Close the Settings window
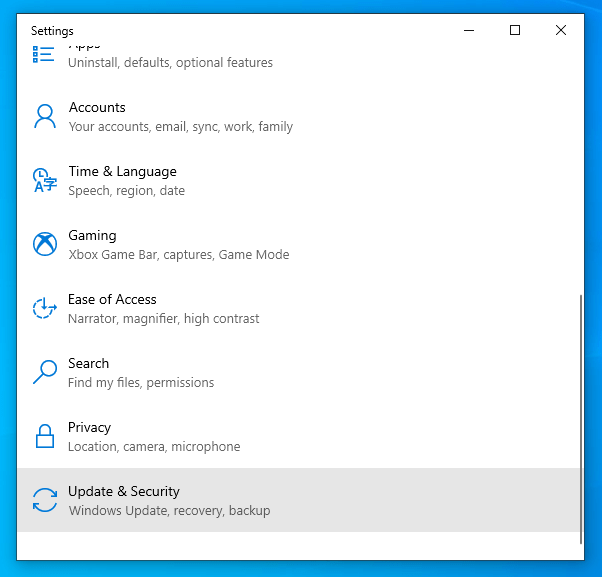602x577 pixels. pos(561,30)
